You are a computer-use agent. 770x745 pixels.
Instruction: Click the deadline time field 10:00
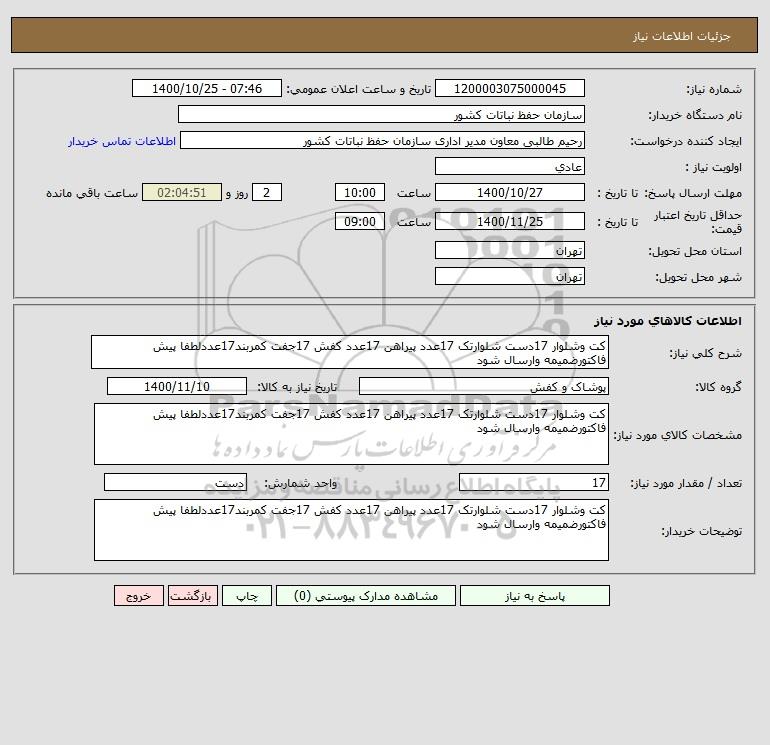360,193
